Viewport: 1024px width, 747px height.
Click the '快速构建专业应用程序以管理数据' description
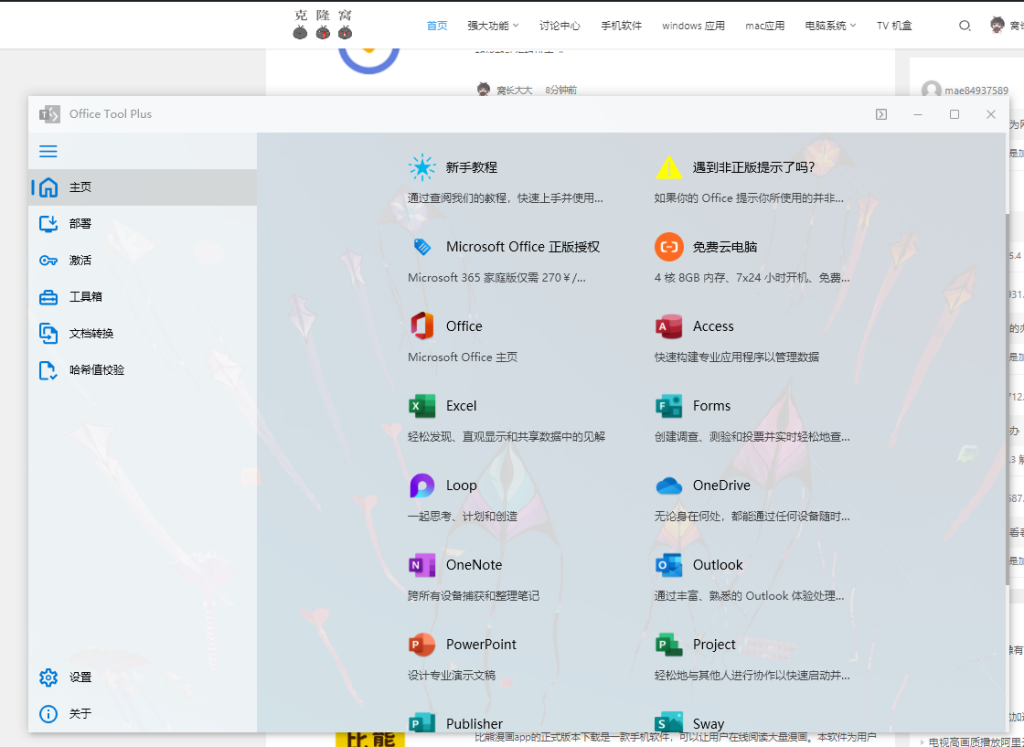point(737,357)
